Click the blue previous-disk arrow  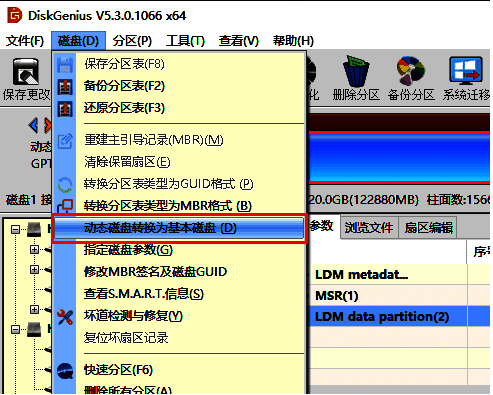pos(33,126)
